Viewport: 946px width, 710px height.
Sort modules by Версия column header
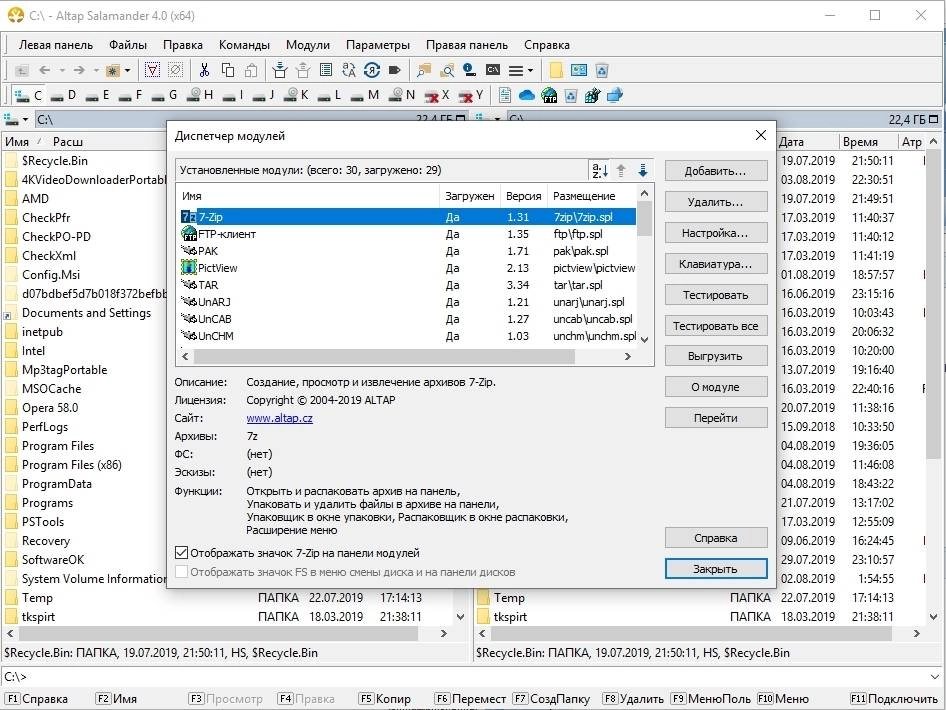[523, 196]
